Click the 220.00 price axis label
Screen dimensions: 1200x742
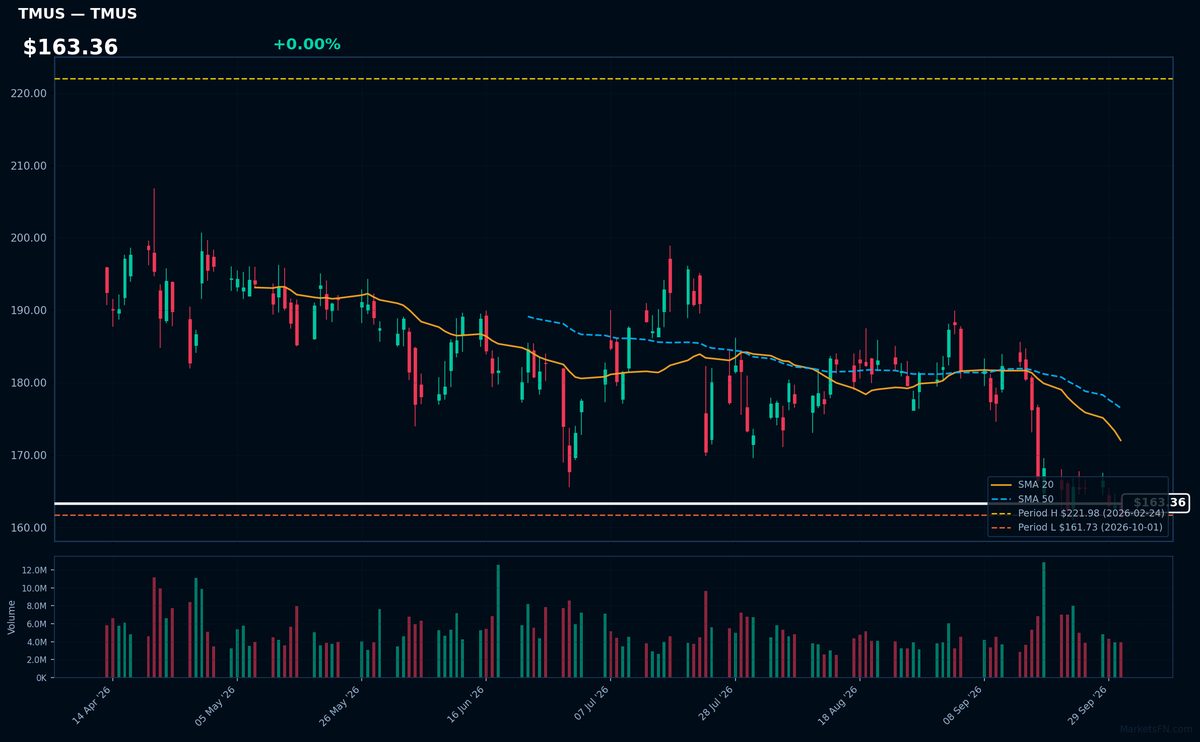30,93
